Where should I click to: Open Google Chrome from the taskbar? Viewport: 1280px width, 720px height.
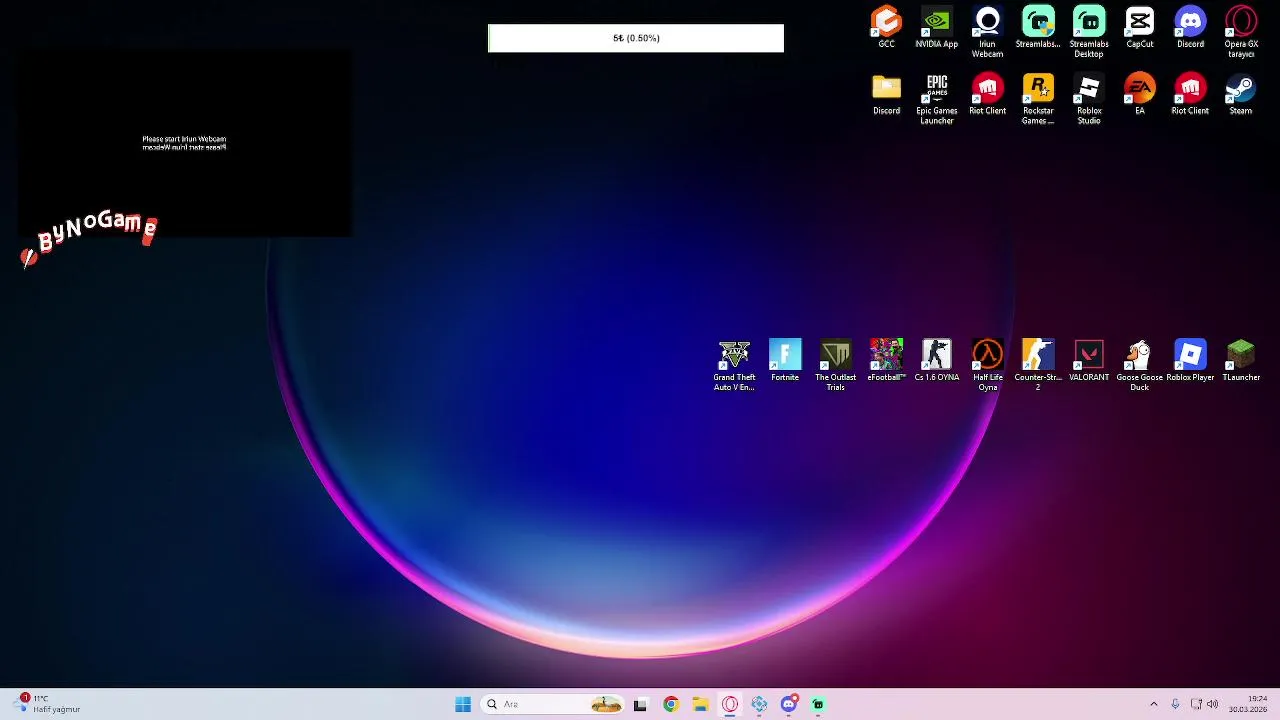670,704
